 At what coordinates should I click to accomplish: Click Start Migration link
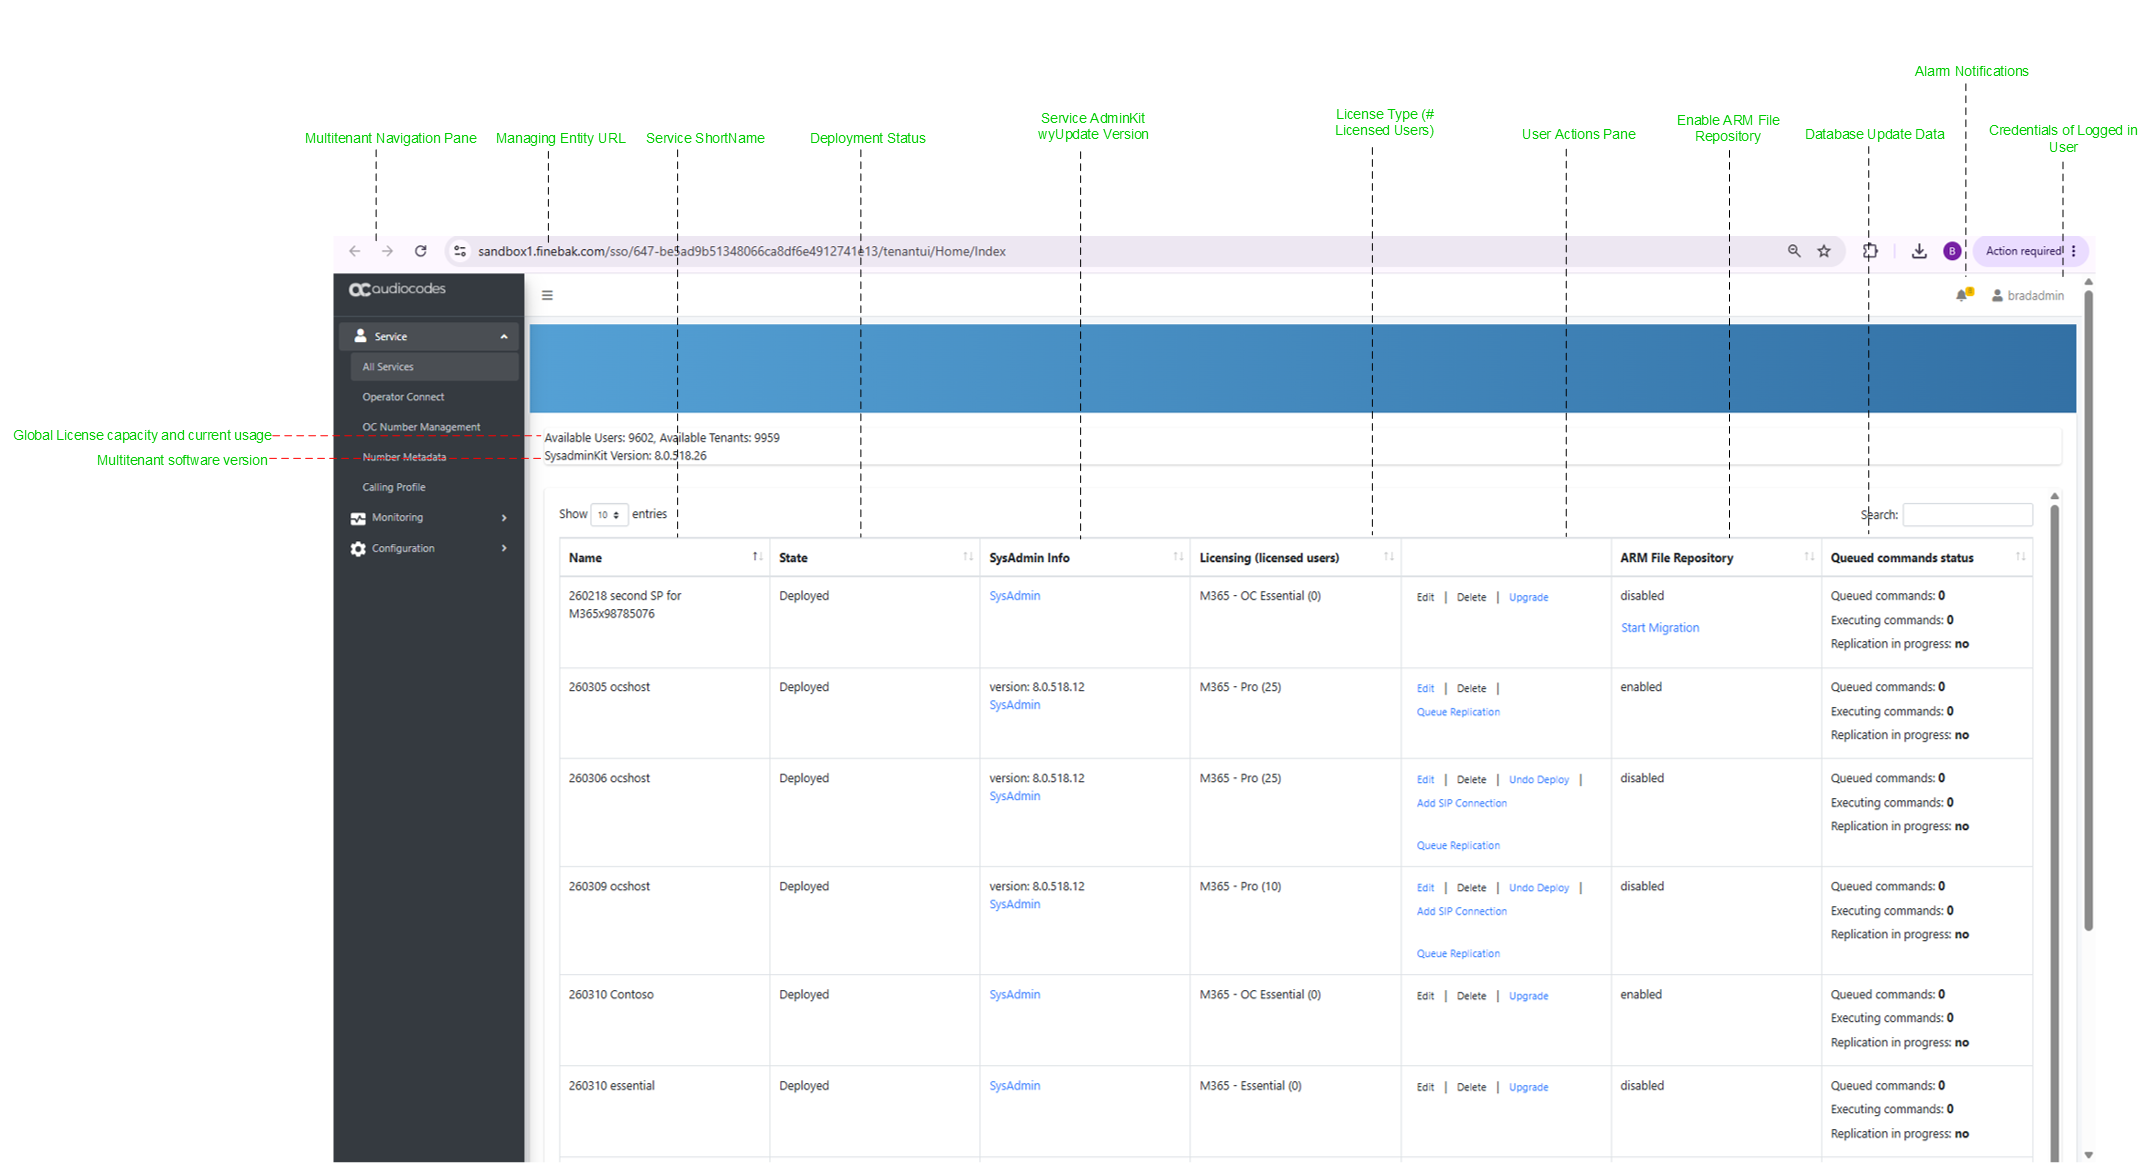tap(1659, 628)
